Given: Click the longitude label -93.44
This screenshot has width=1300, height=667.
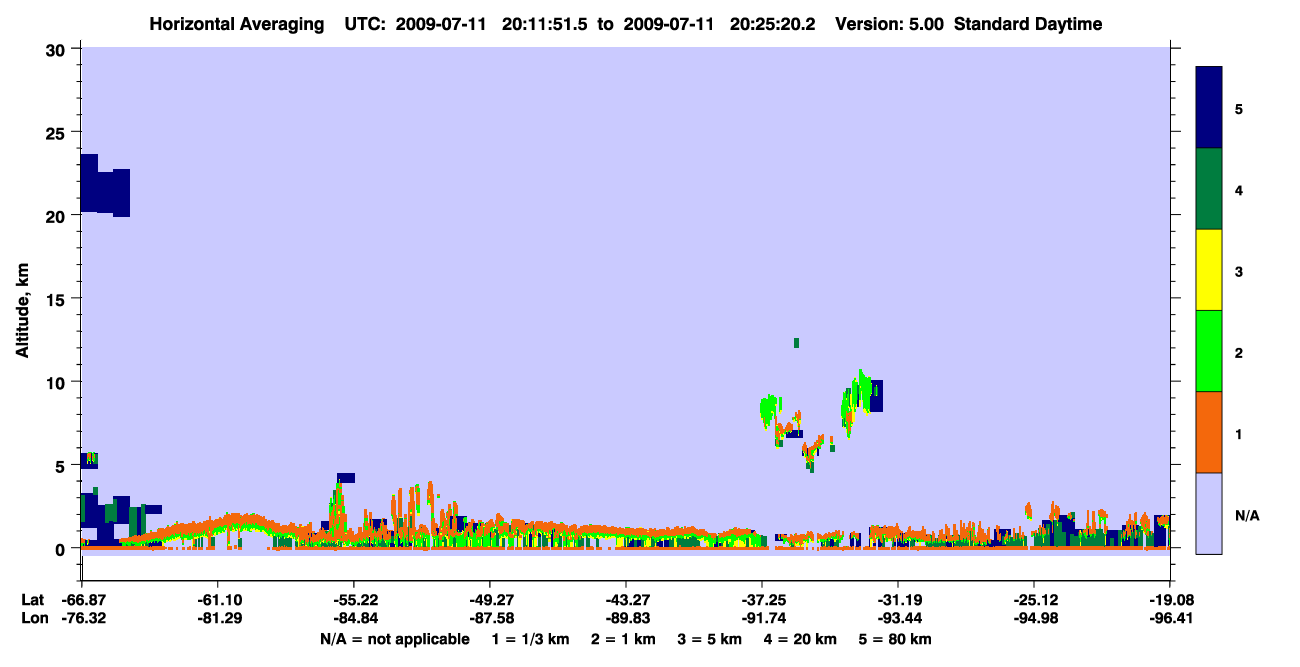Looking at the screenshot, I should (x=898, y=619).
